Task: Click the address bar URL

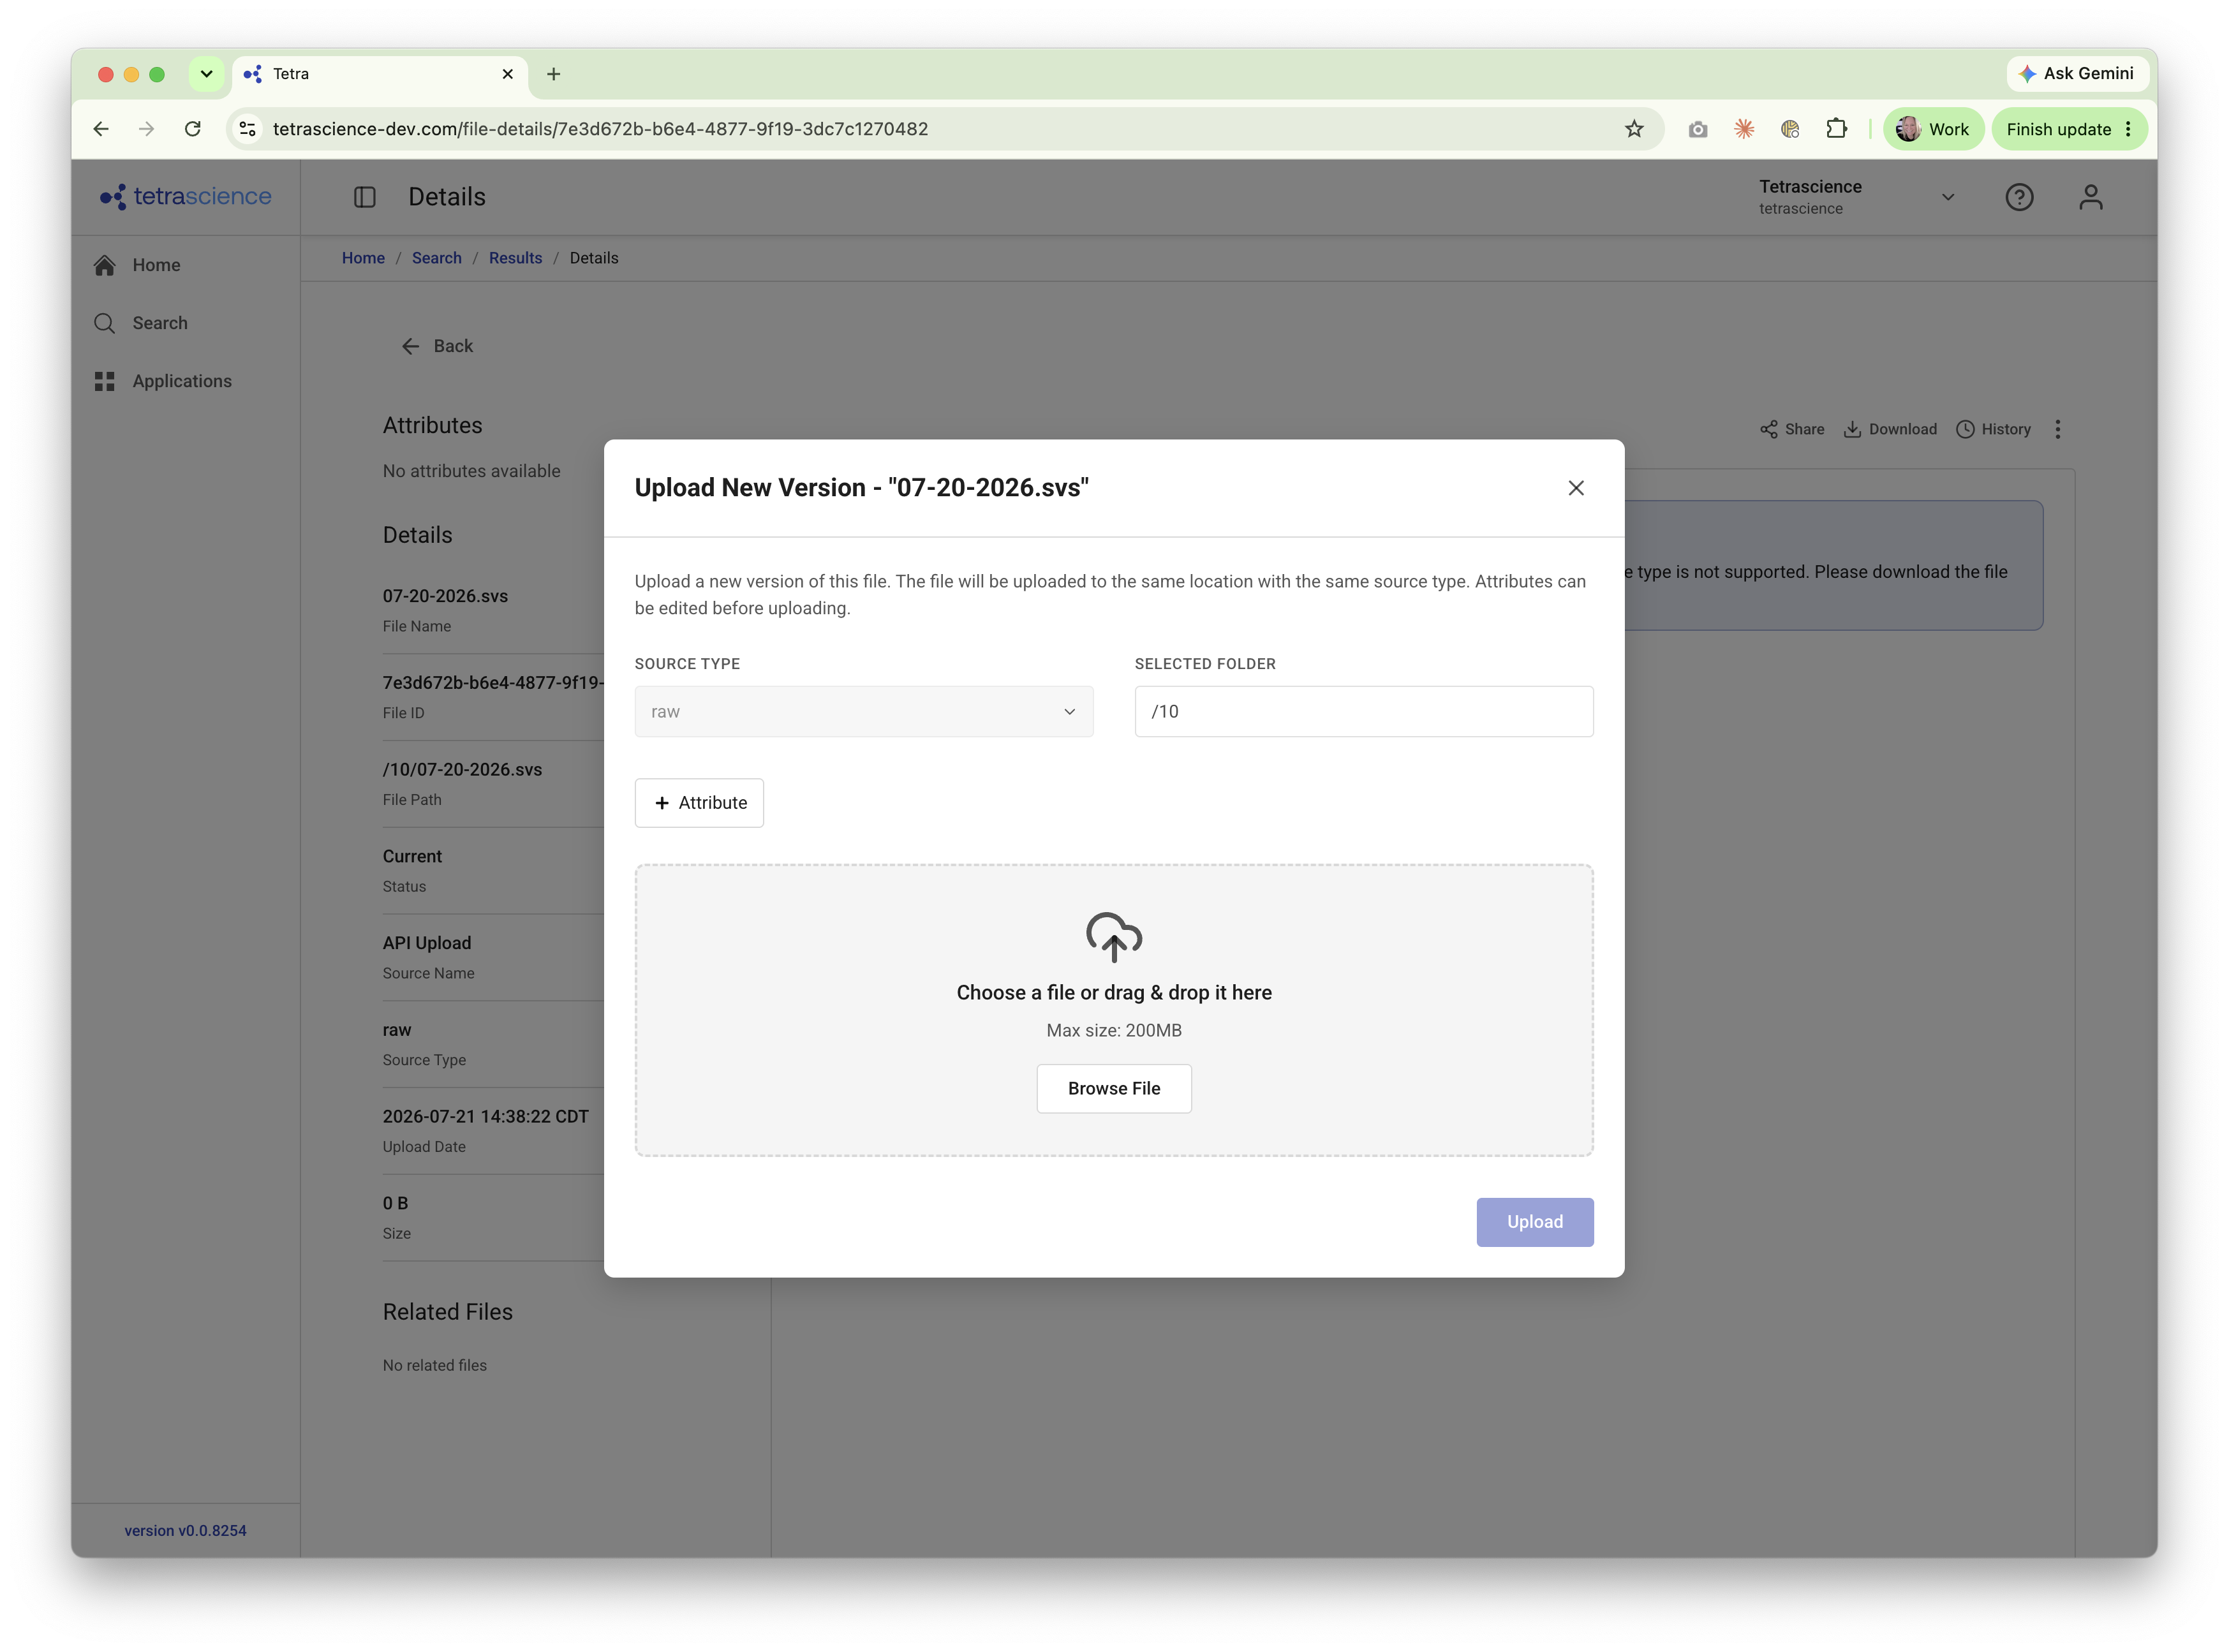Action: click(x=600, y=129)
